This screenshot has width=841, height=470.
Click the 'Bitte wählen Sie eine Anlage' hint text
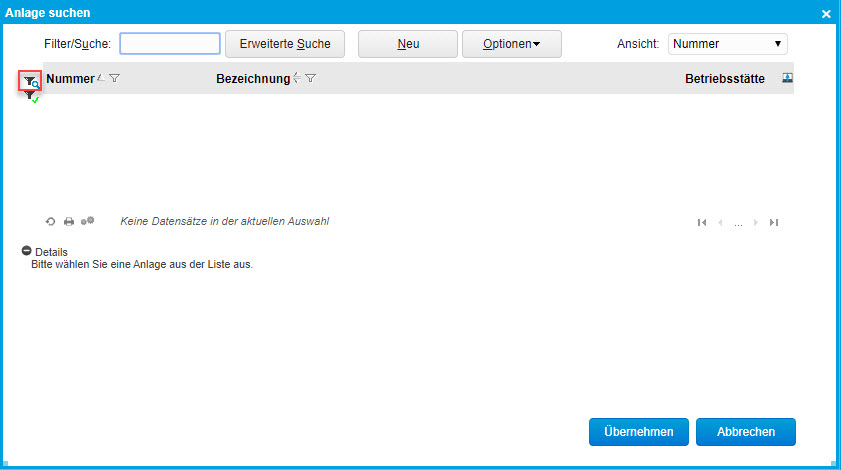coord(142,265)
